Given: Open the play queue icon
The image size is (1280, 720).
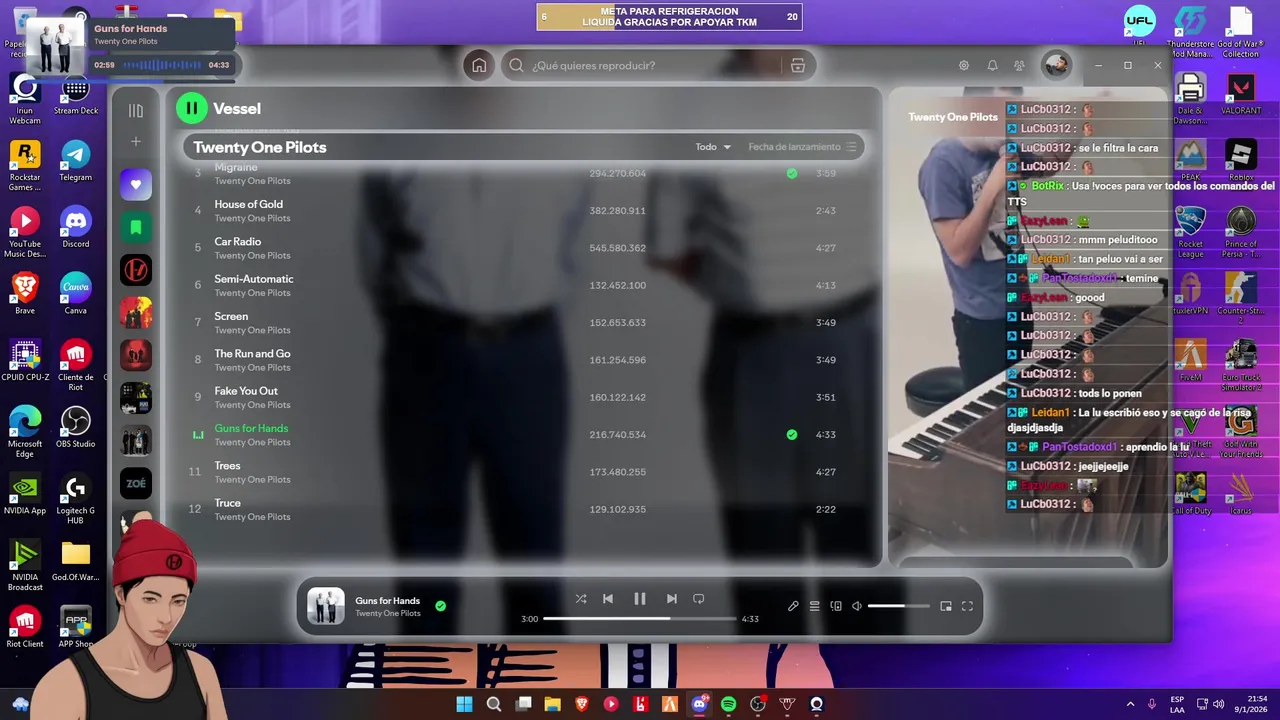Looking at the screenshot, I should coord(815,606).
